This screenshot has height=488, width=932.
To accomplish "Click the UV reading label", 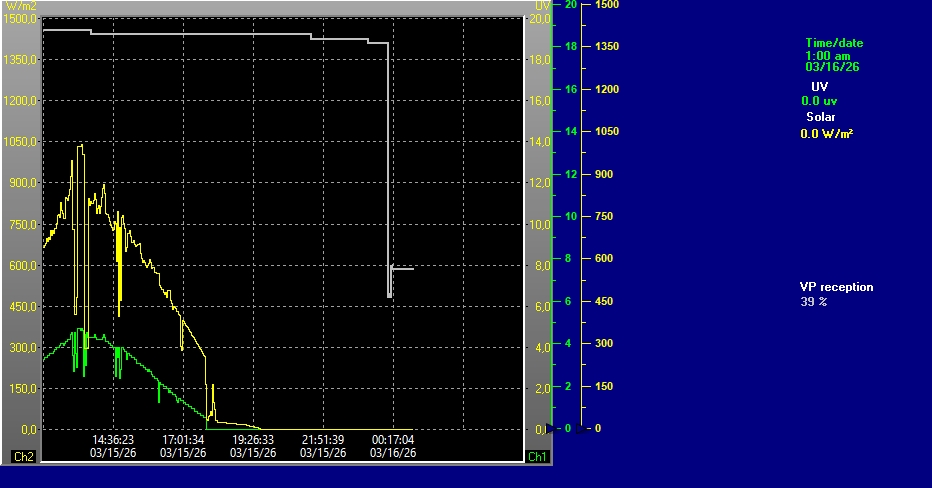I will point(819,87).
